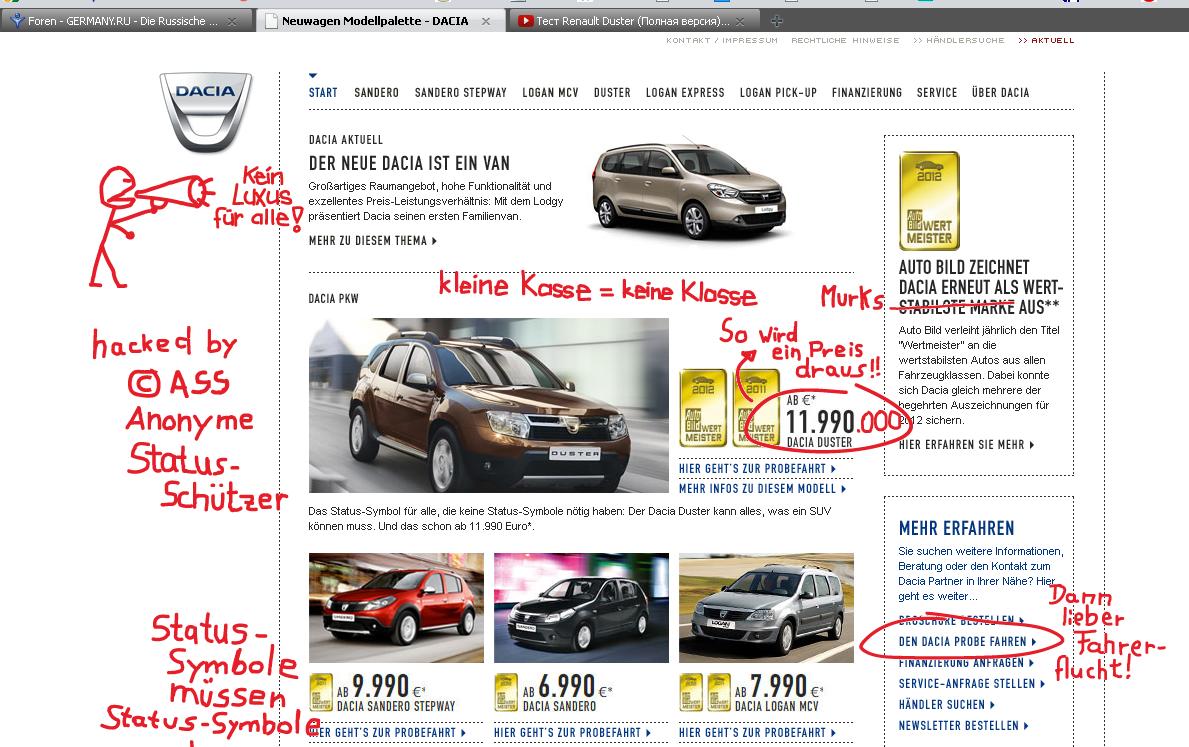Click the 2012 Wertmeister badge beside Duster

pyautogui.click(x=703, y=407)
